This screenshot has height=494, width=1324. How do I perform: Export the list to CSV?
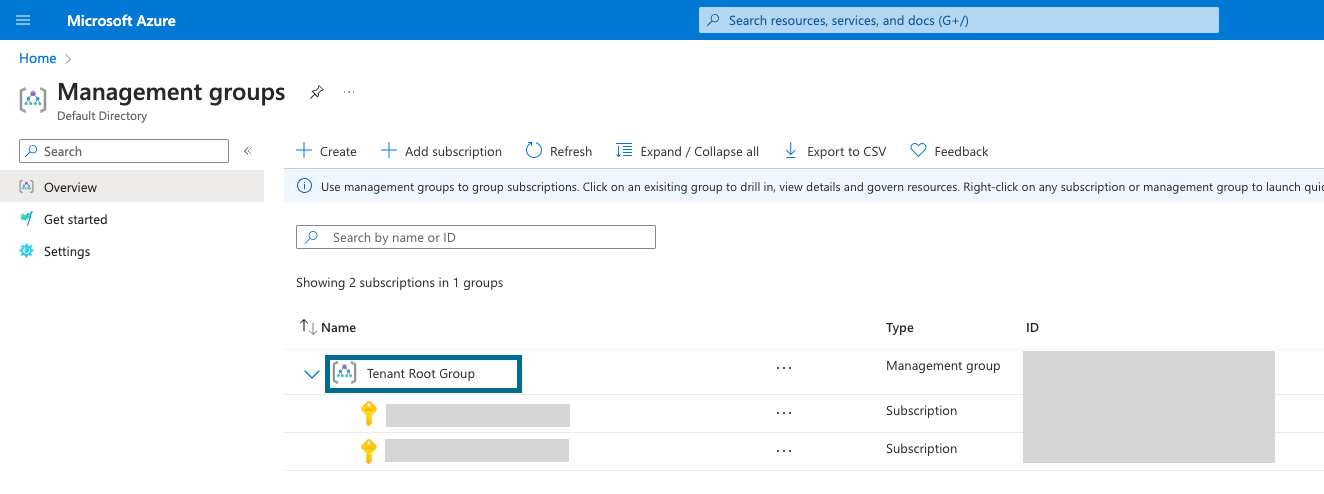[835, 151]
